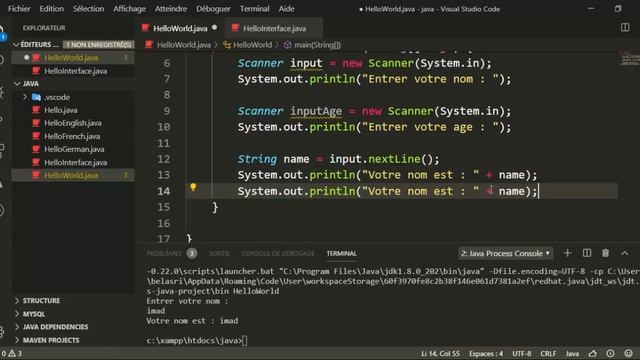Viewport: 640px width, 360px height.
Task: Open the Affichage menu
Action: (x=129, y=9)
